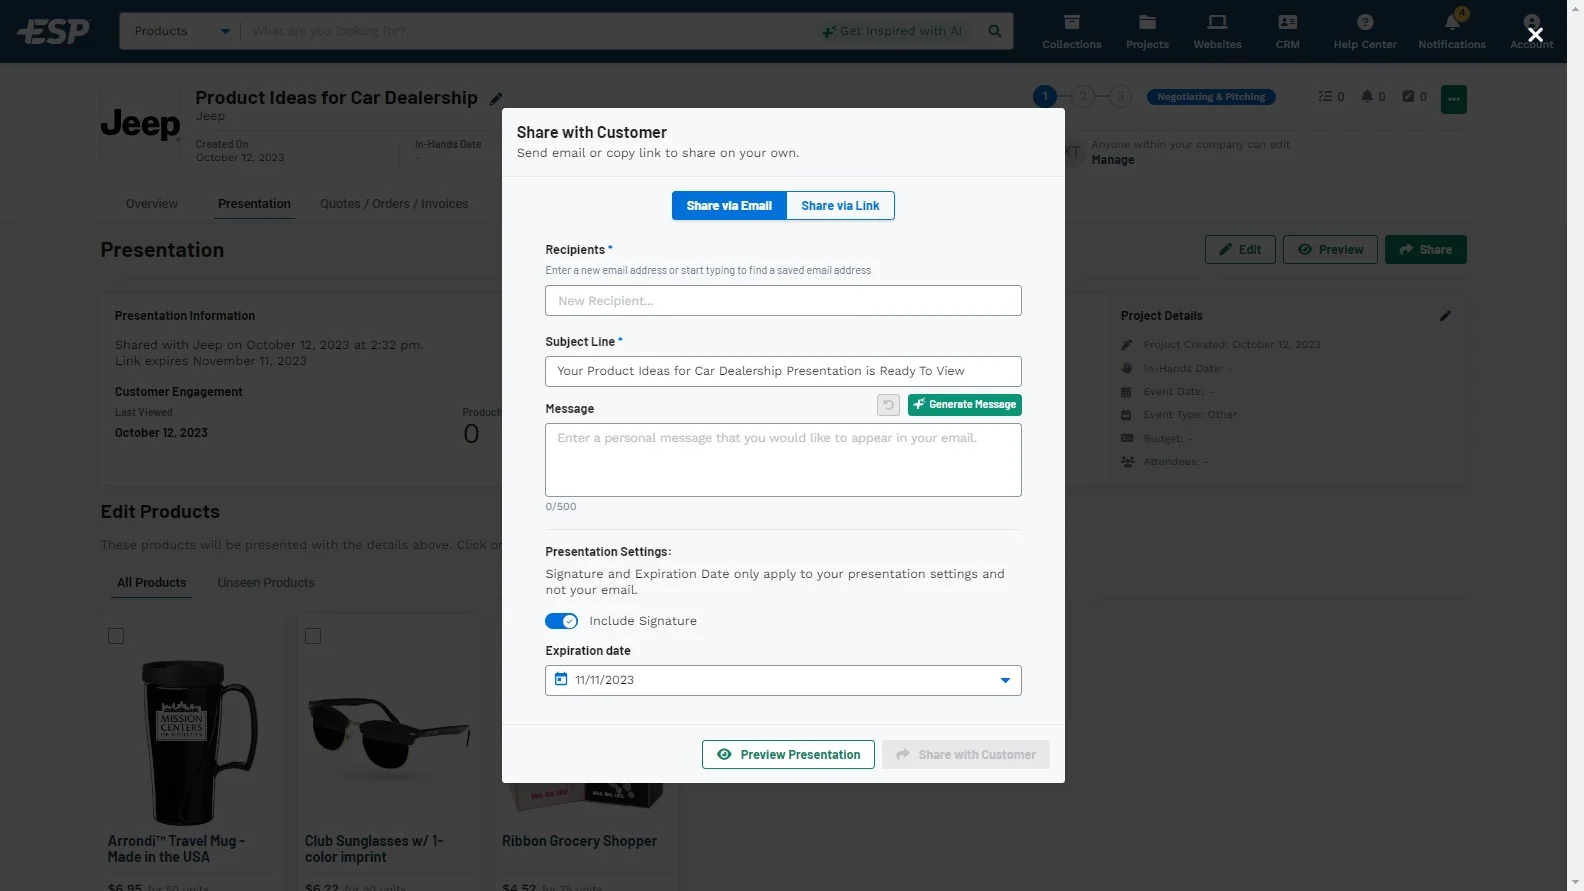This screenshot has width=1584, height=891.
Task: Click the undo message icon button
Action: pos(888,405)
